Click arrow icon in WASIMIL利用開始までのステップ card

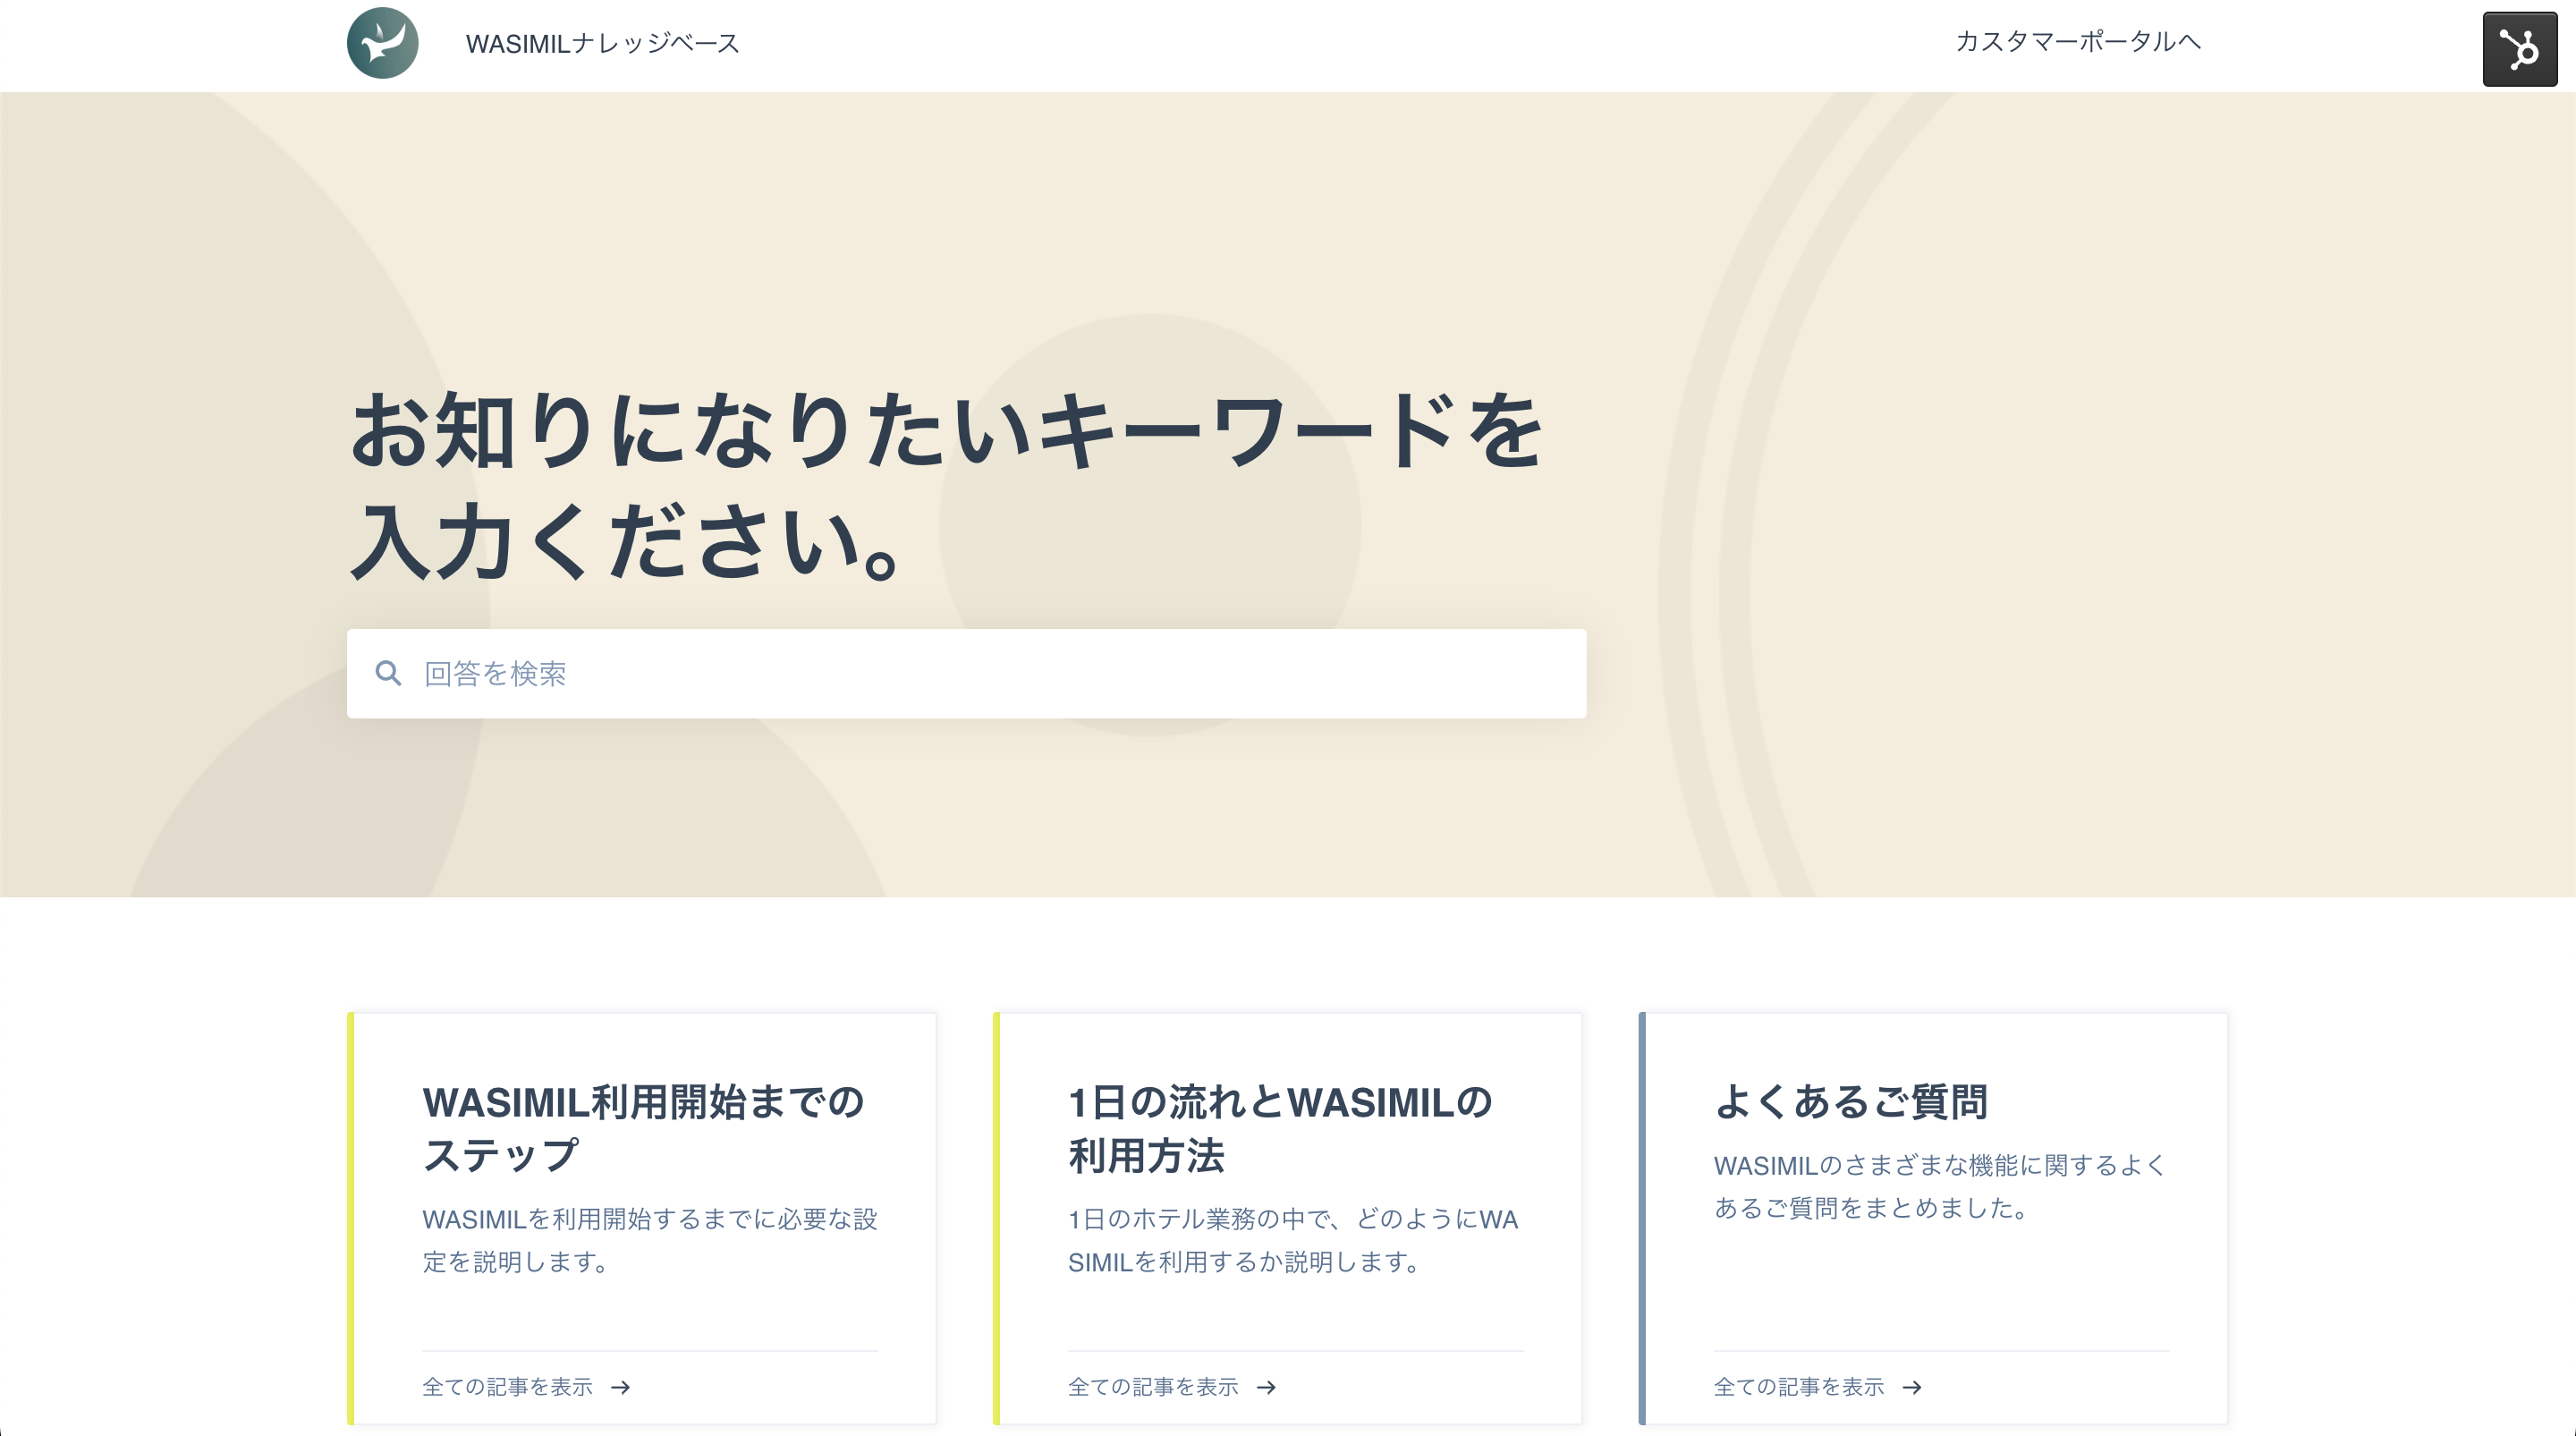coord(621,1387)
